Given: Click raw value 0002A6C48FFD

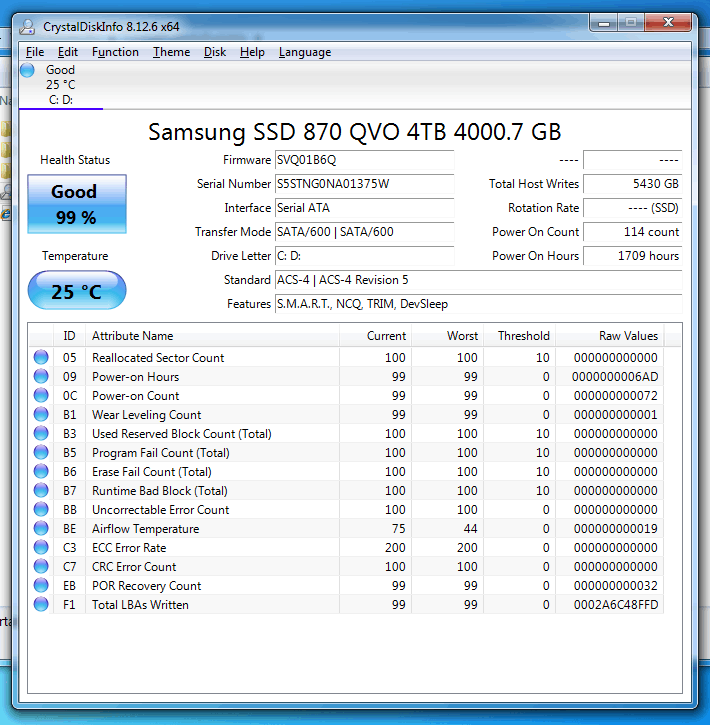Looking at the screenshot, I should click(616, 604).
